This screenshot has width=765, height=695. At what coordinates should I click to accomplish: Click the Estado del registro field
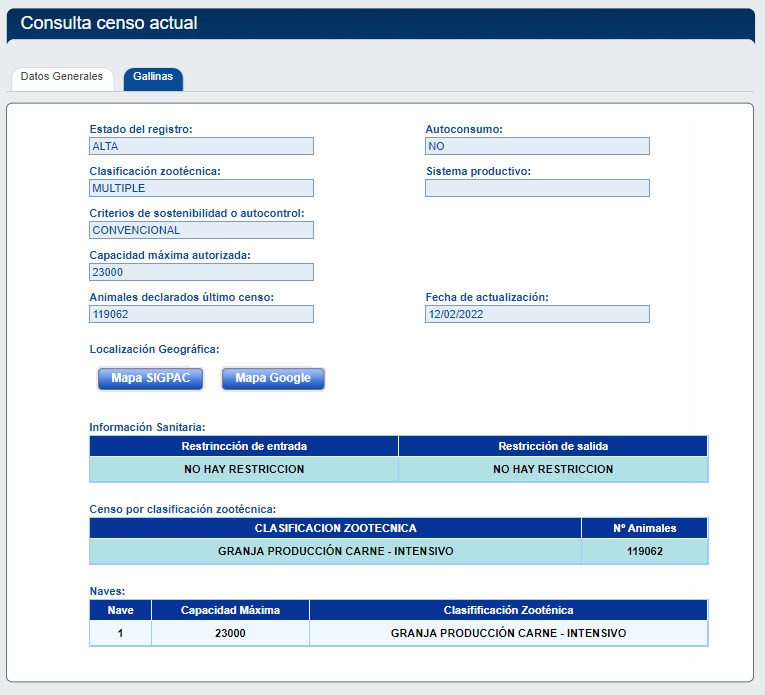coord(201,146)
